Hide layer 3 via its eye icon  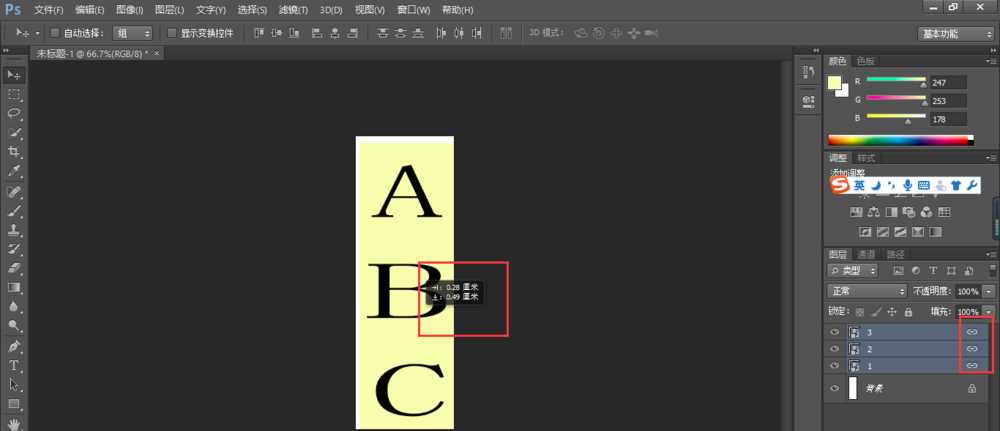(x=835, y=332)
